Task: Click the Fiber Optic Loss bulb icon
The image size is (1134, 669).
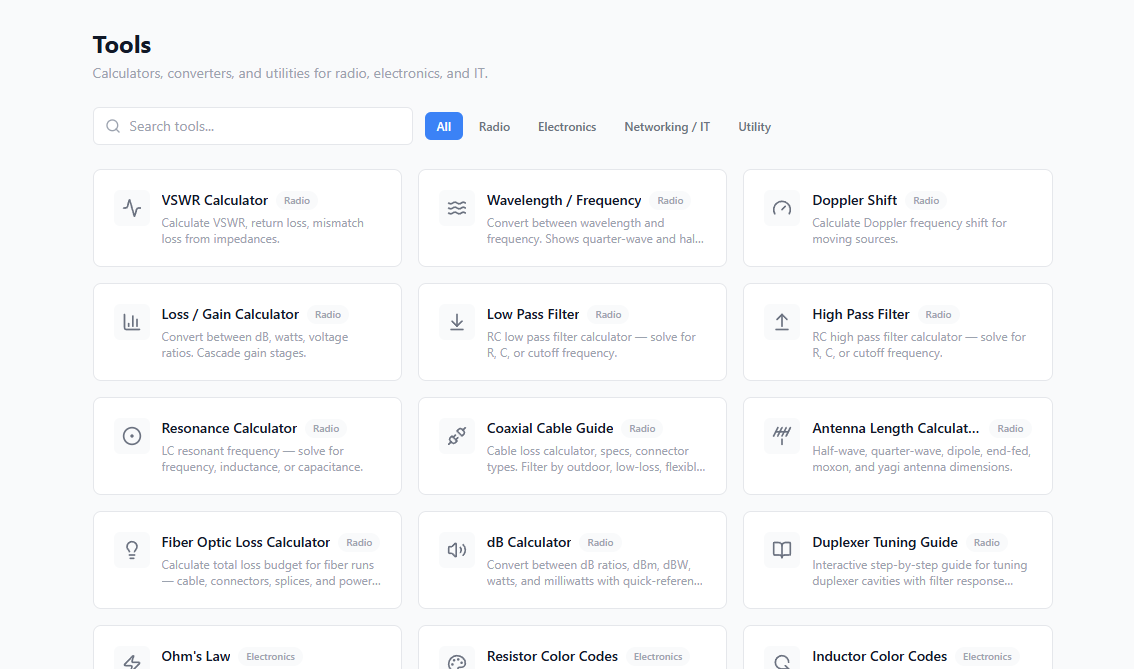Action: click(x=132, y=550)
